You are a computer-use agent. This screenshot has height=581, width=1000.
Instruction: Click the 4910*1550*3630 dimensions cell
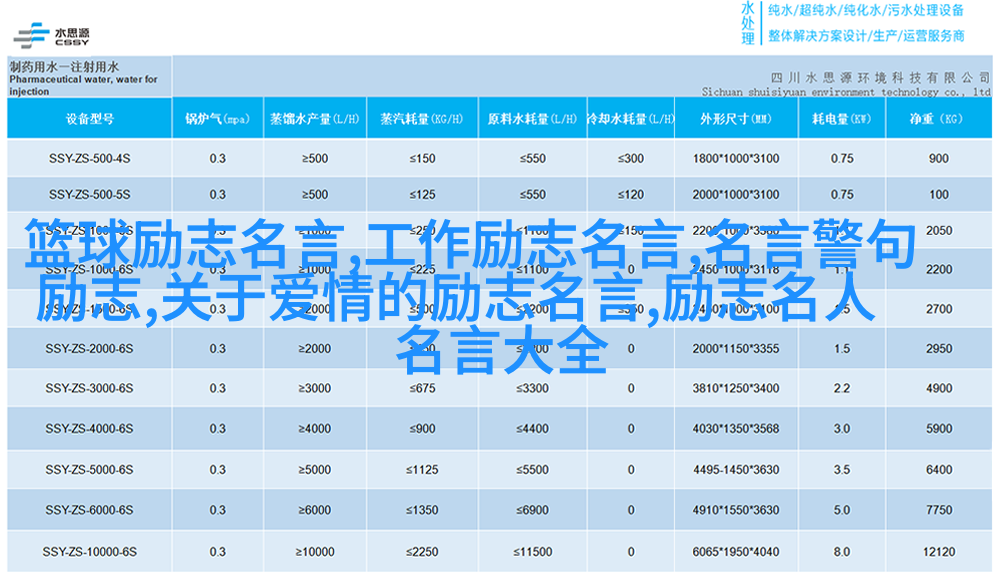(736, 510)
